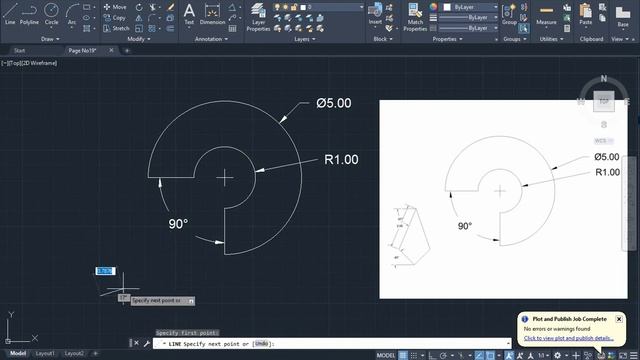Viewport: 640px width, 360px height.
Task: Toggle object snap in status bar
Action: pos(490,356)
